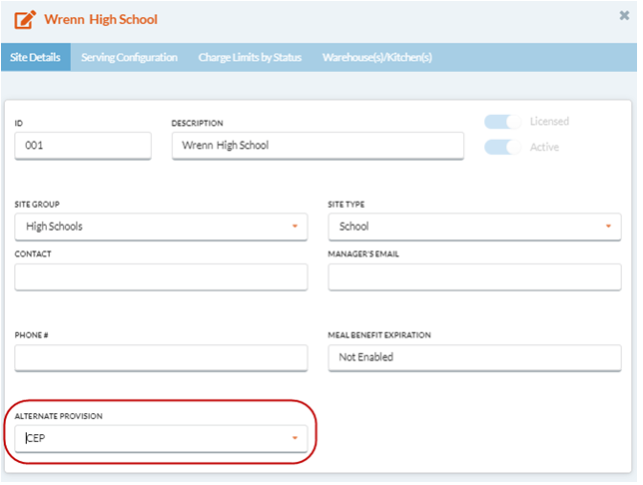Click the Licensed label text
This screenshot has width=643, height=485.
coord(549,122)
